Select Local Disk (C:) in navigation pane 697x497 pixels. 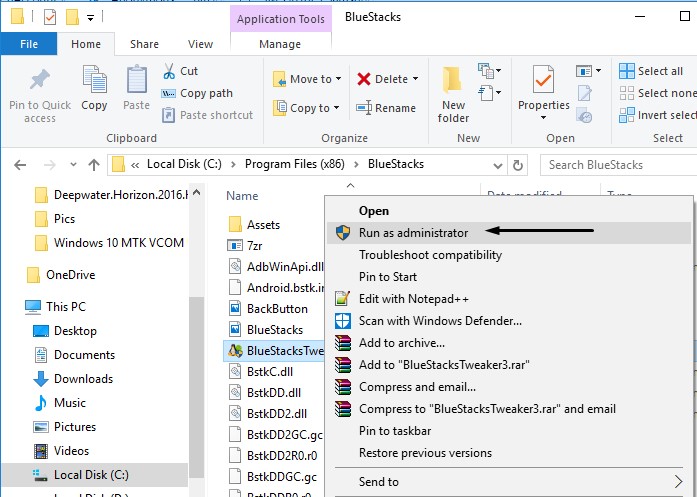coord(94,475)
